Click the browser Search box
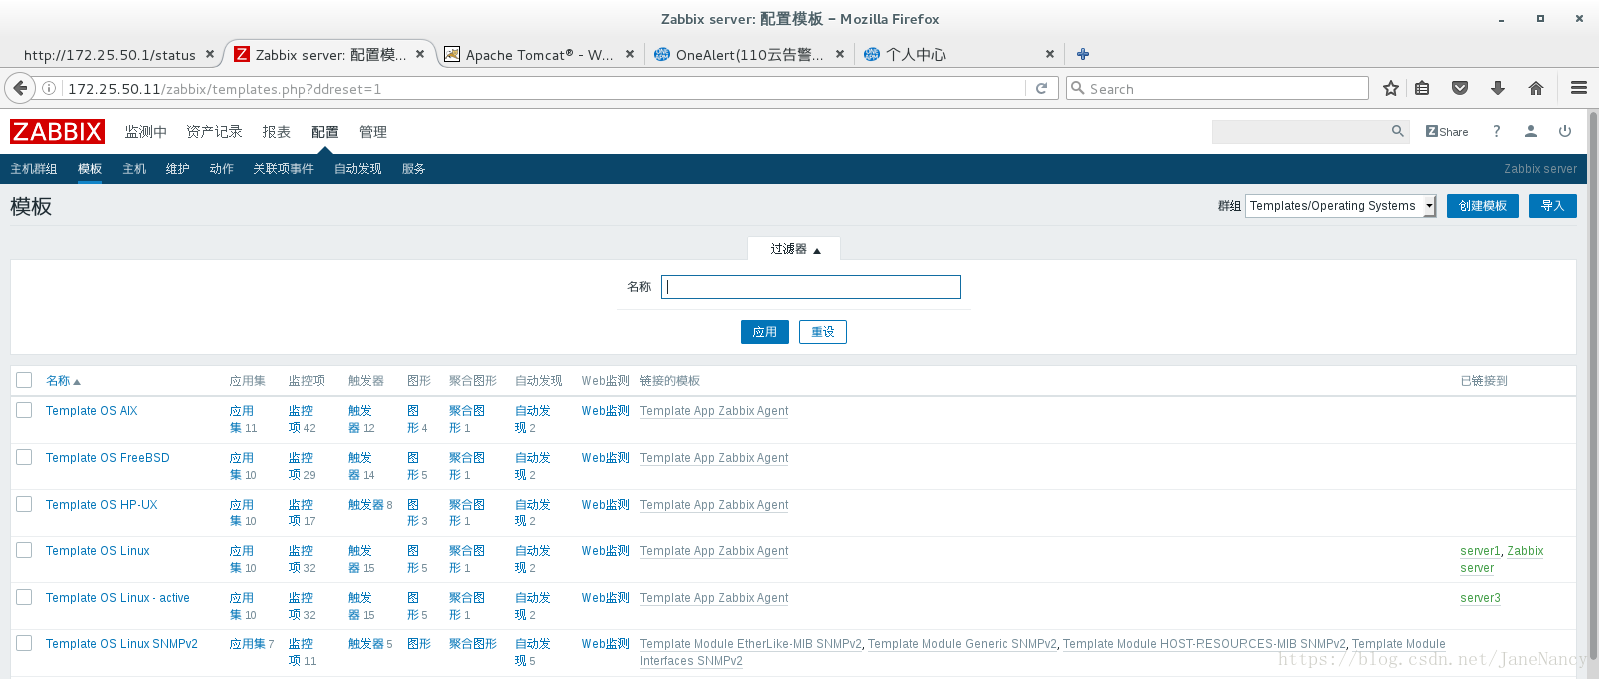Screen dimensions: 1599x679 pos(1217,88)
